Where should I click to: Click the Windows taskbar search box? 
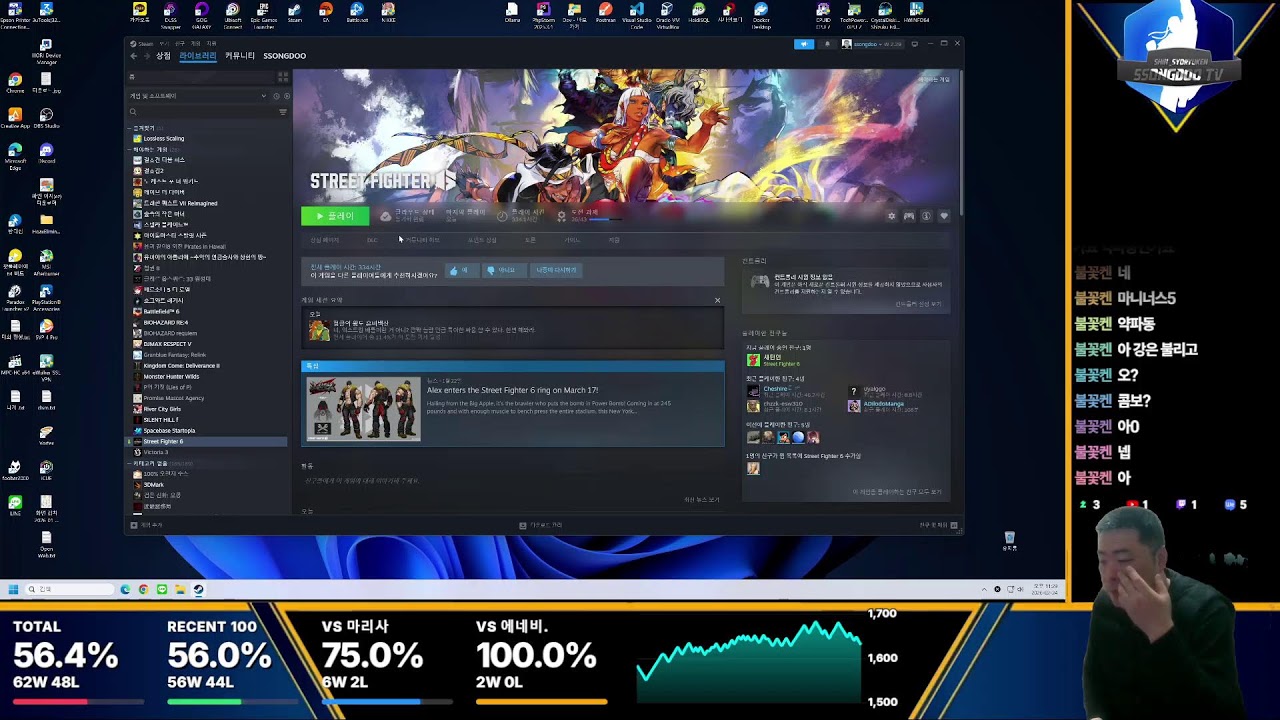coord(70,589)
